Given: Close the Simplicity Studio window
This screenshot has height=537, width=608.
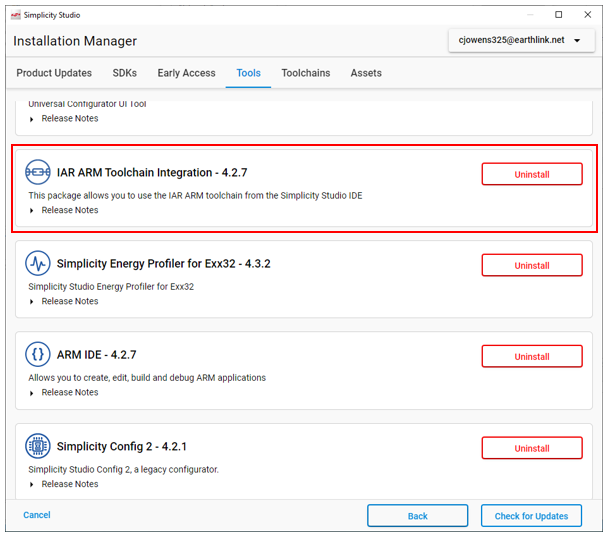Looking at the screenshot, I should 587,15.
